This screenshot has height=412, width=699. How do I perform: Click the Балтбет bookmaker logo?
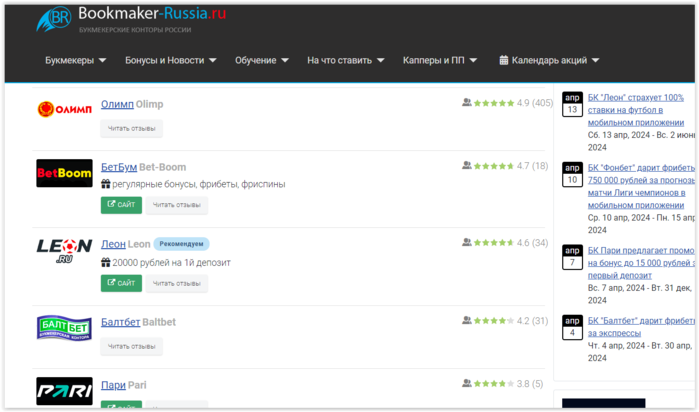pos(65,328)
